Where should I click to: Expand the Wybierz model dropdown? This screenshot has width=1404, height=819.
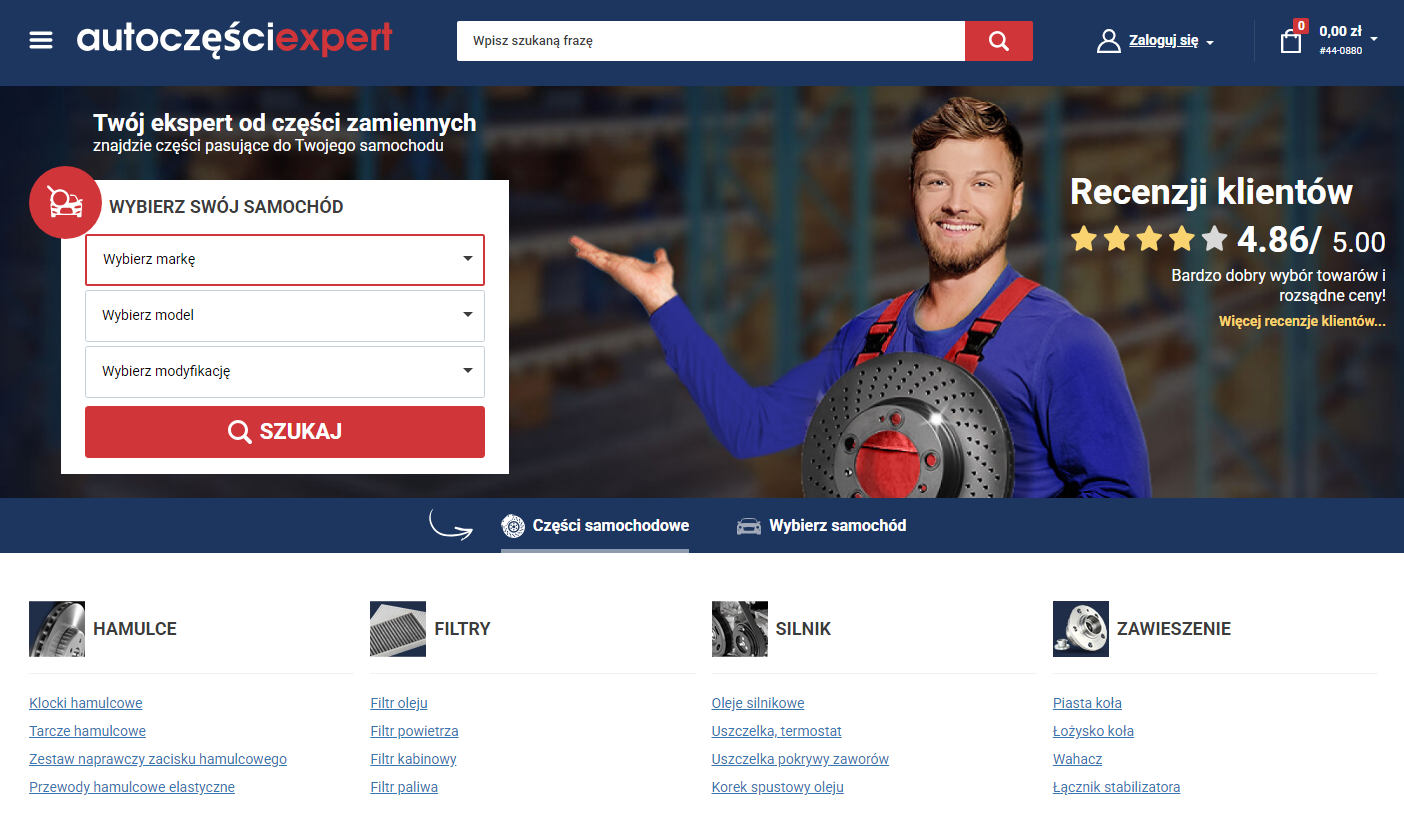[x=285, y=316]
